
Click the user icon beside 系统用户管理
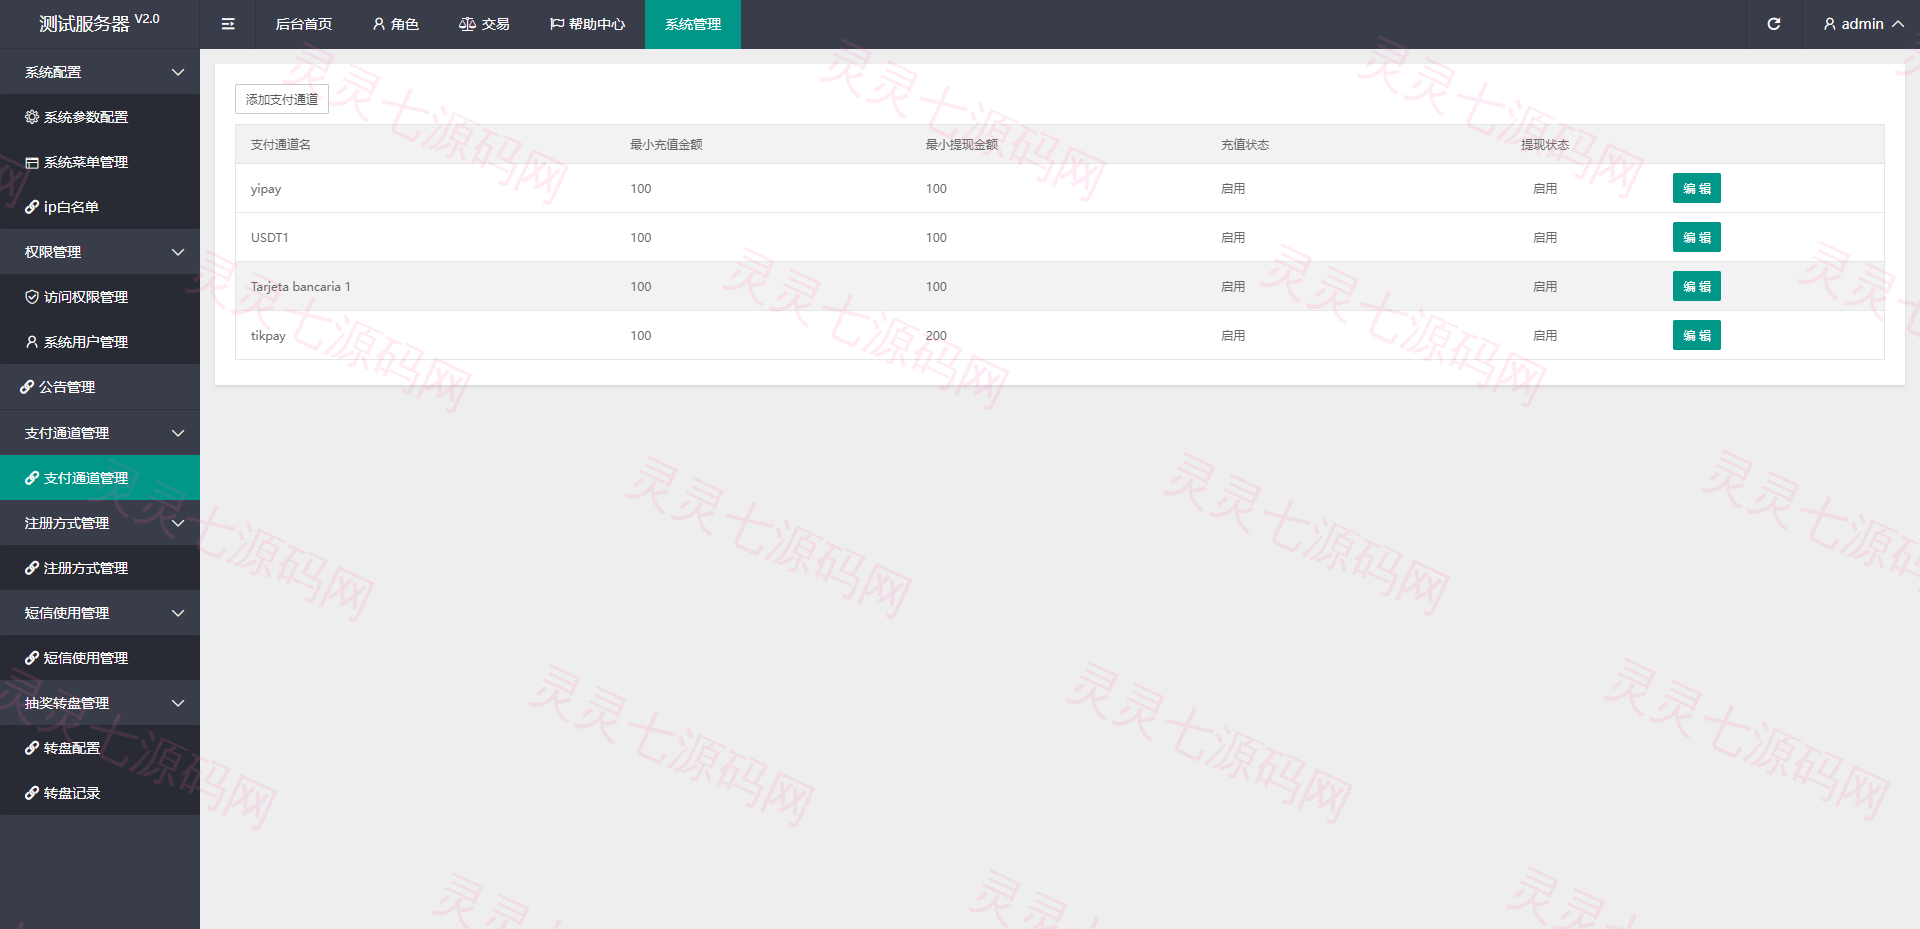[32, 342]
